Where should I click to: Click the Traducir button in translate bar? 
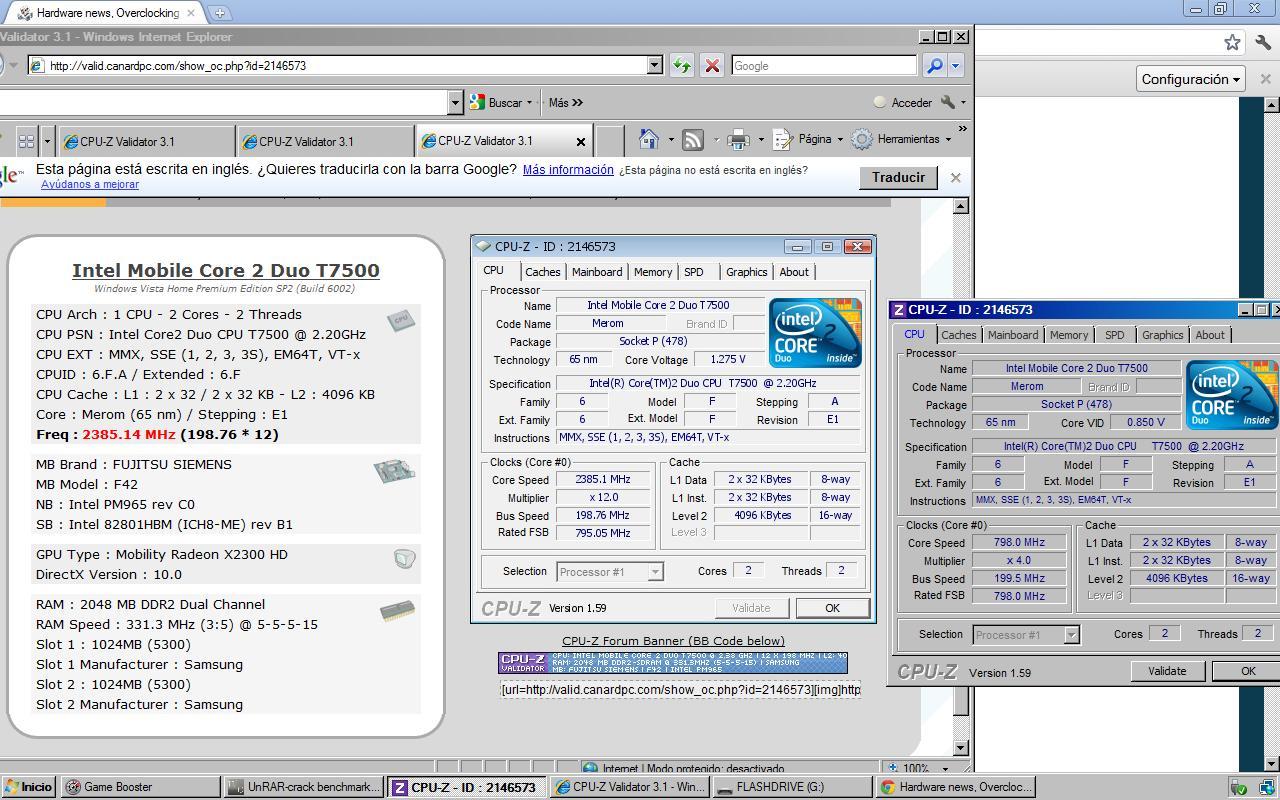[898, 177]
